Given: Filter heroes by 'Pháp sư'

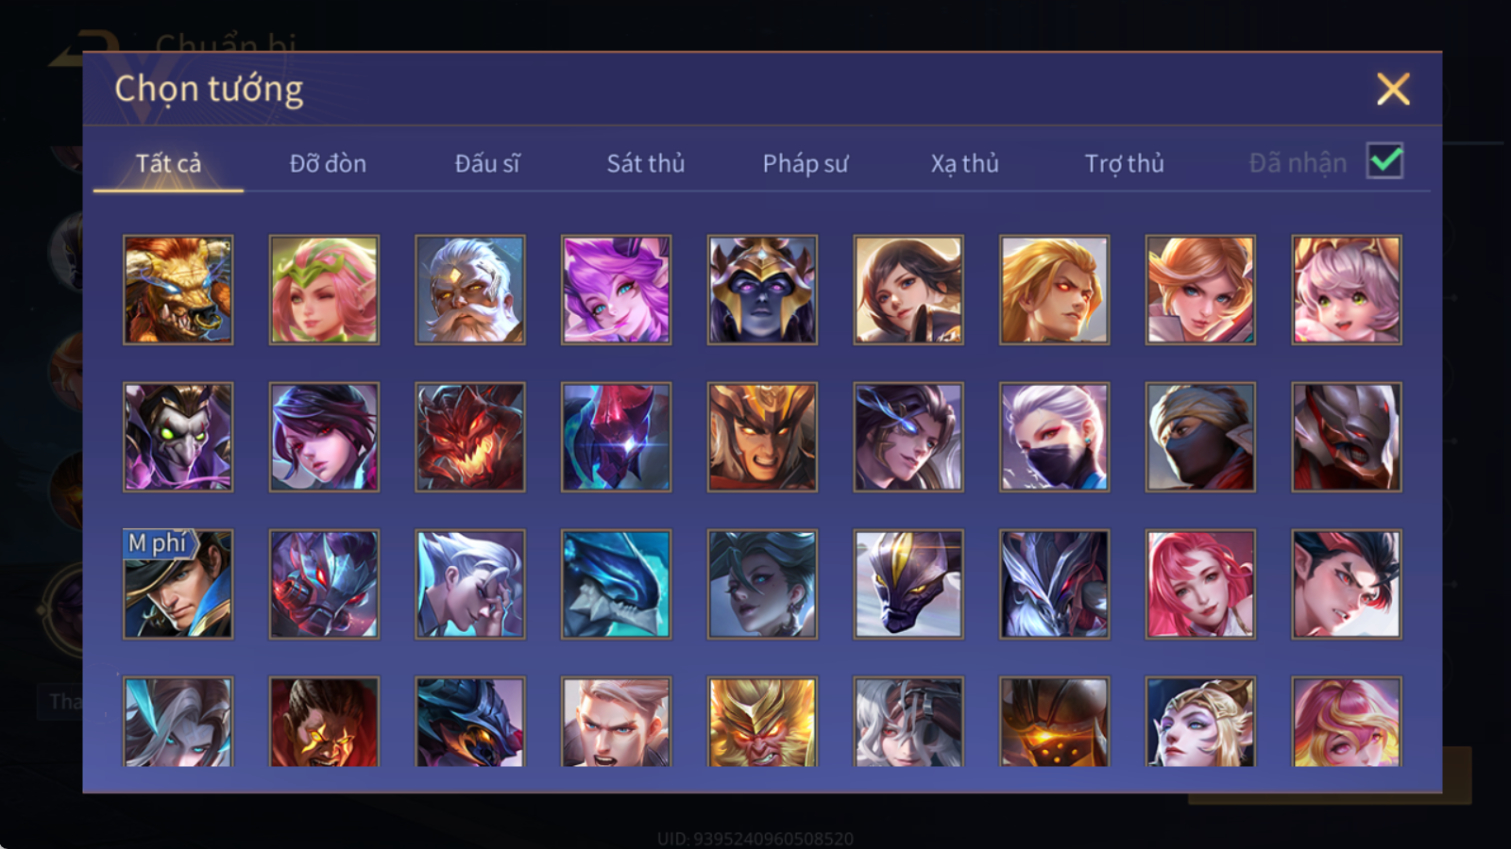Looking at the screenshot, I should [805, 163].
